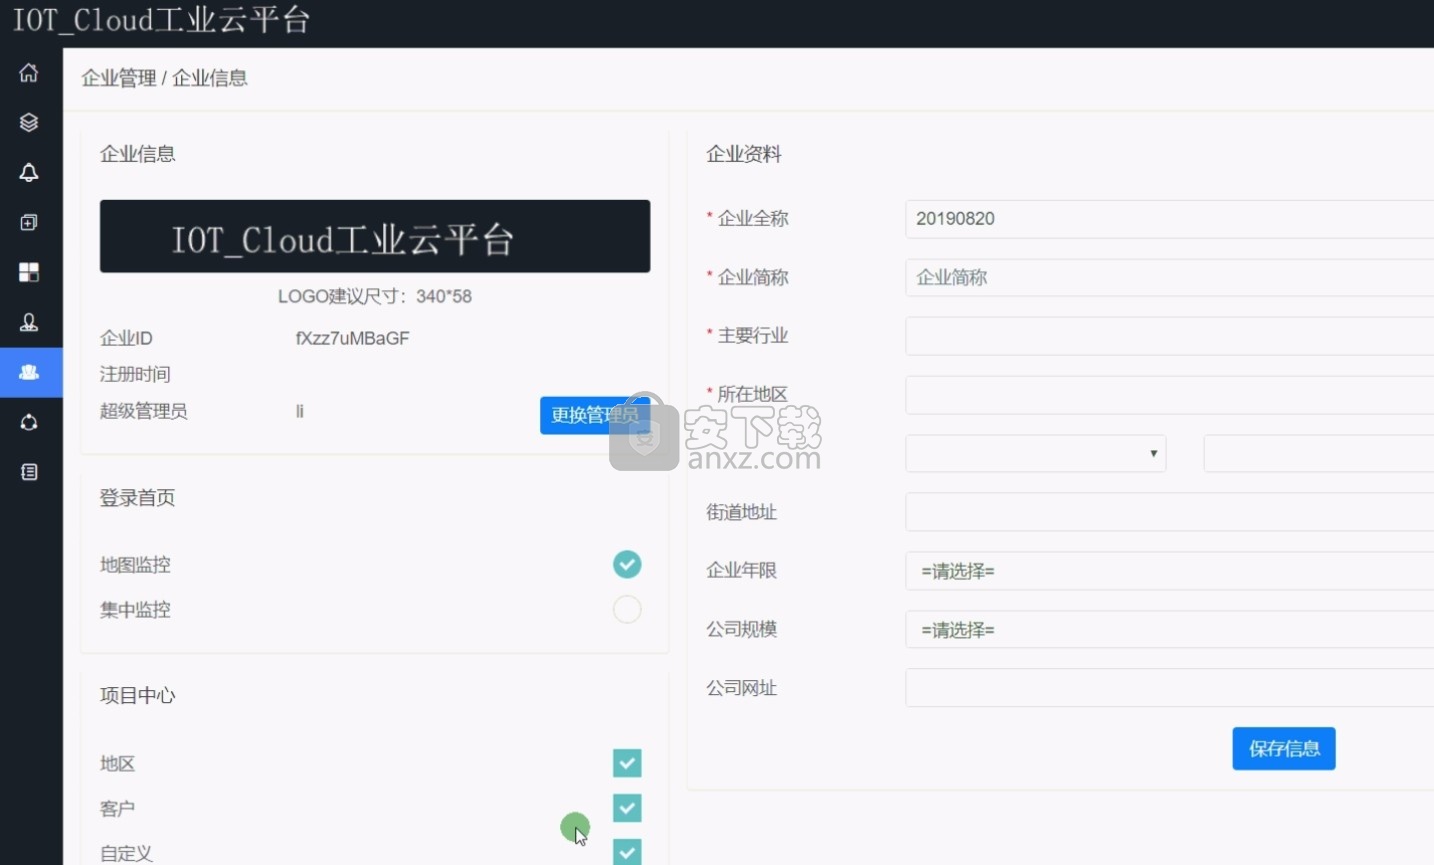
Task: Go to 企业管理 breadcrumb
Action: 119,78
